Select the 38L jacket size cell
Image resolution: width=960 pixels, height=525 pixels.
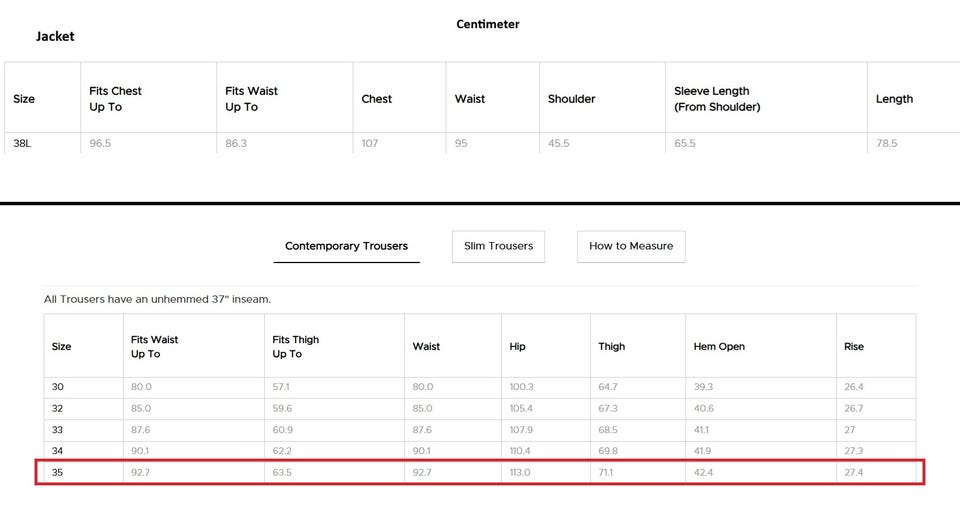[x=23, y=143]
